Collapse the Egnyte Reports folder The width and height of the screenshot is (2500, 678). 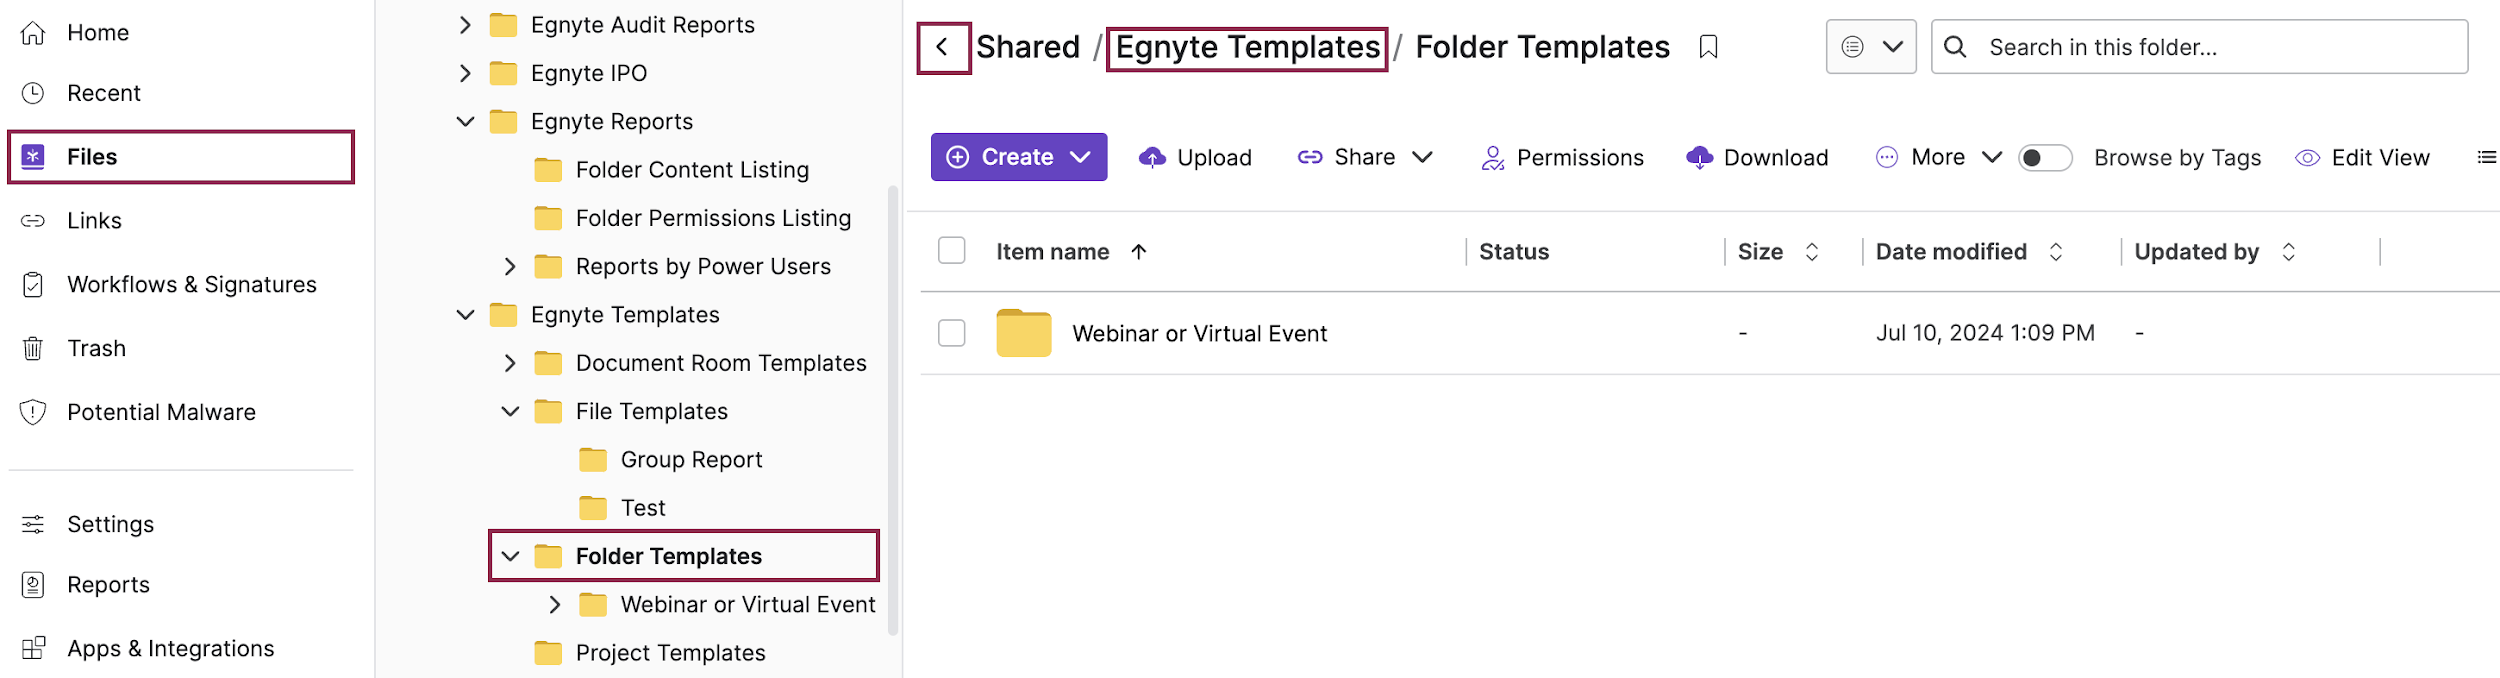tap(465, 122)
